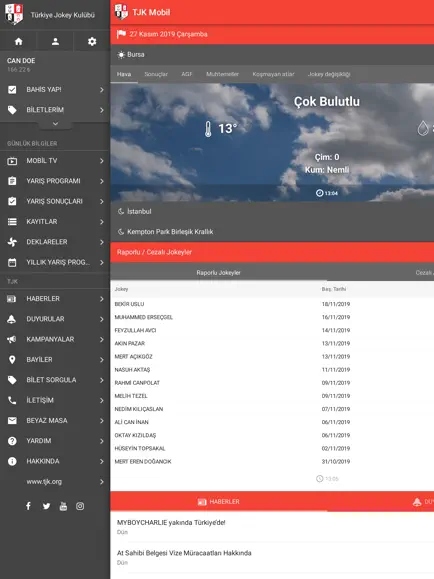Expand the Bahis Yap arrow
Screen dimensions: 434x579
[x=102, y=90]
